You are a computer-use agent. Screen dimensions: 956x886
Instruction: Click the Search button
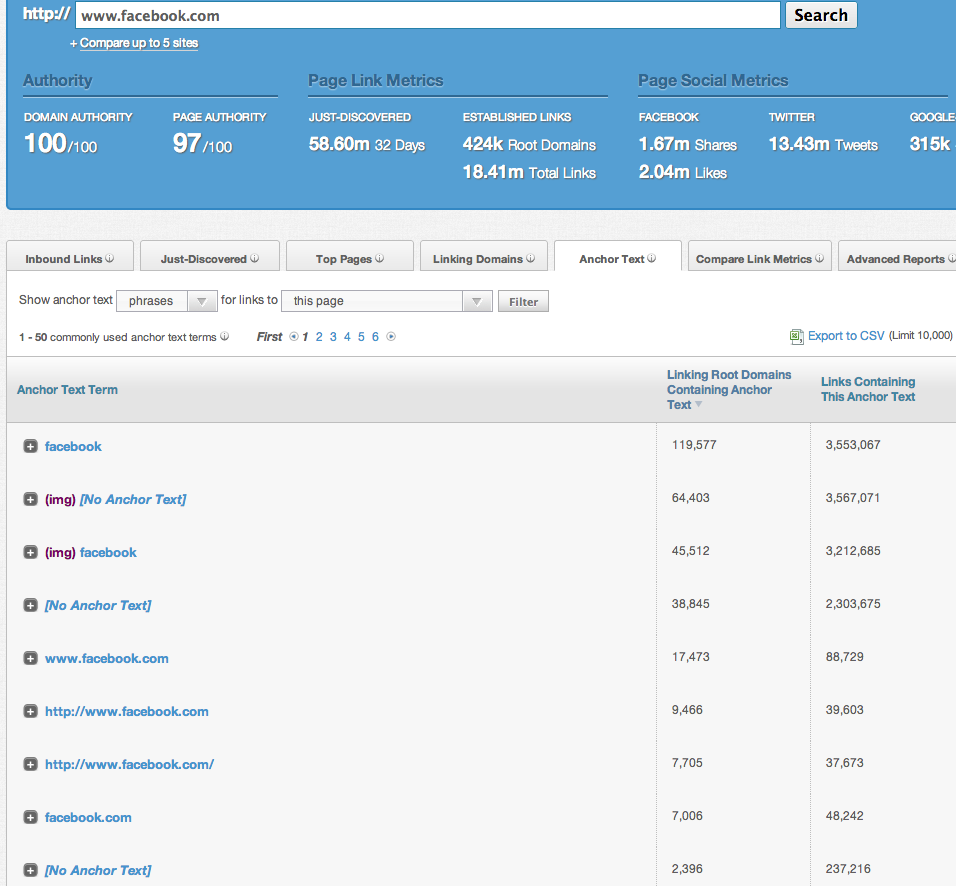point(821,15)
